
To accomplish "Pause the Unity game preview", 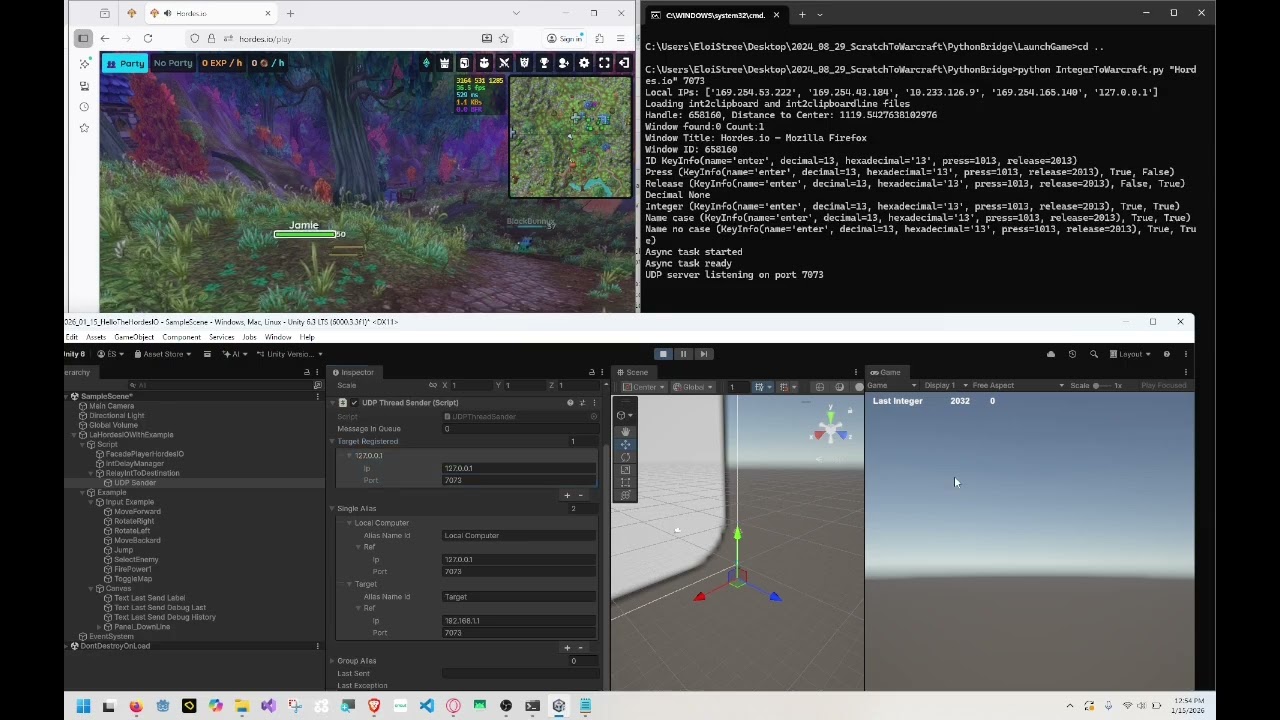I will [x=683, y=354].
